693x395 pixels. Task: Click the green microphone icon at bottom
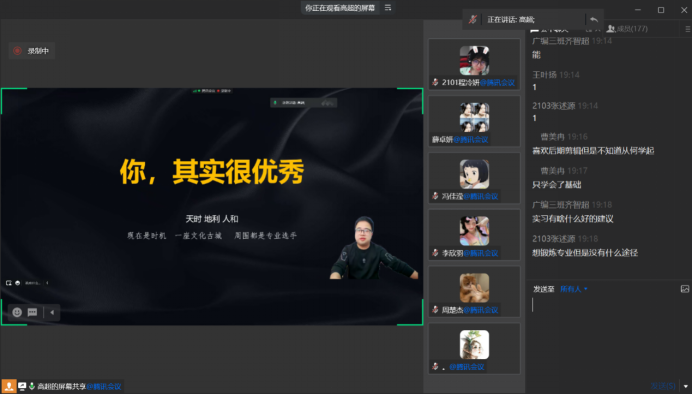coord(32,386)
